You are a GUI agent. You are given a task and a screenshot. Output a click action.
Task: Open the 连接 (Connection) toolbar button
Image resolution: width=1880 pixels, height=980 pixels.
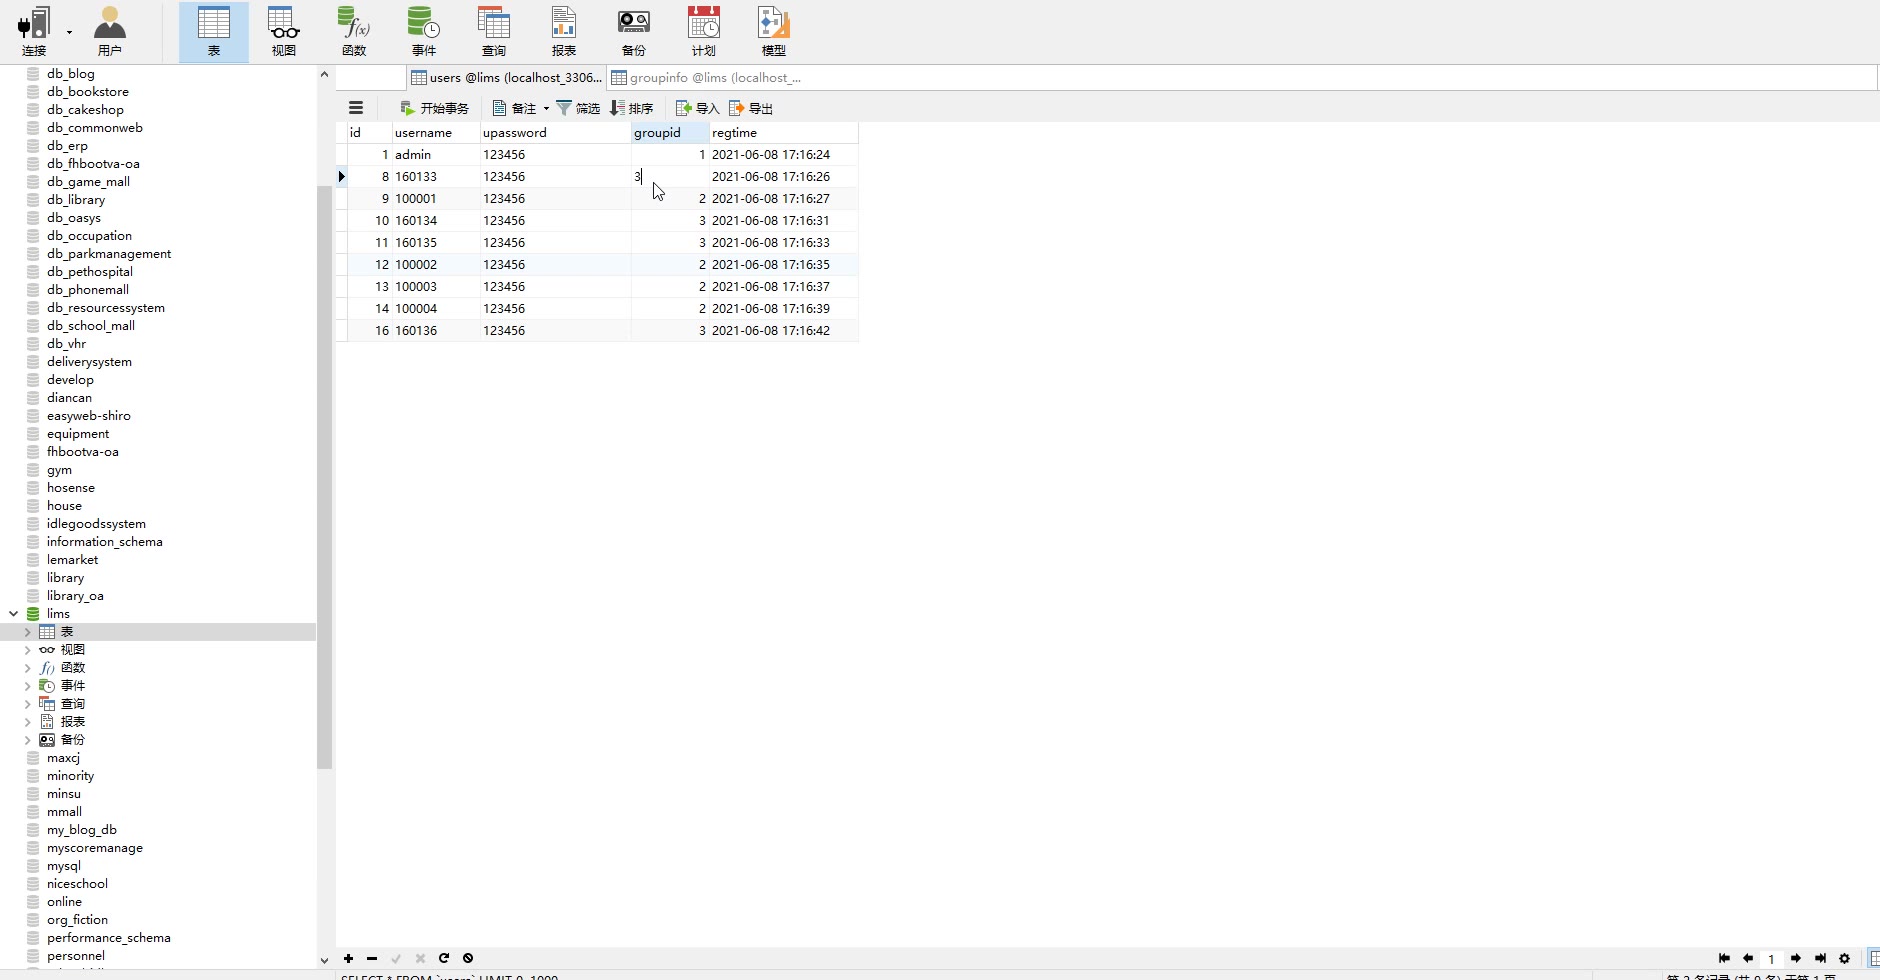[34, 31]
